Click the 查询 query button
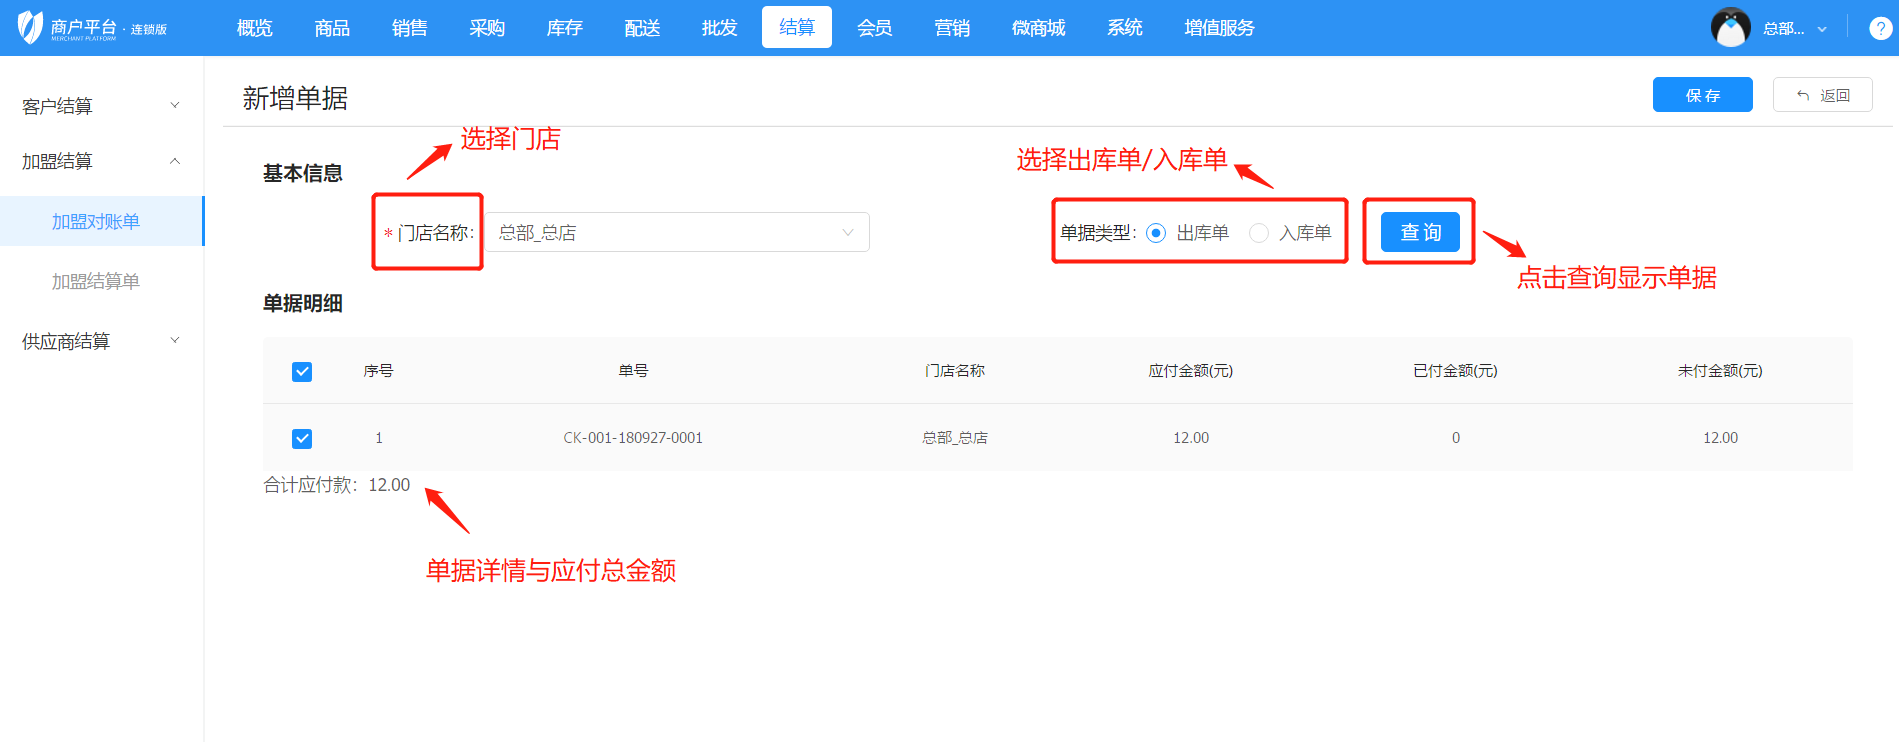The width and height of the screenshot is (1899, 742). pyautogui.click(x=1419, y=232)
